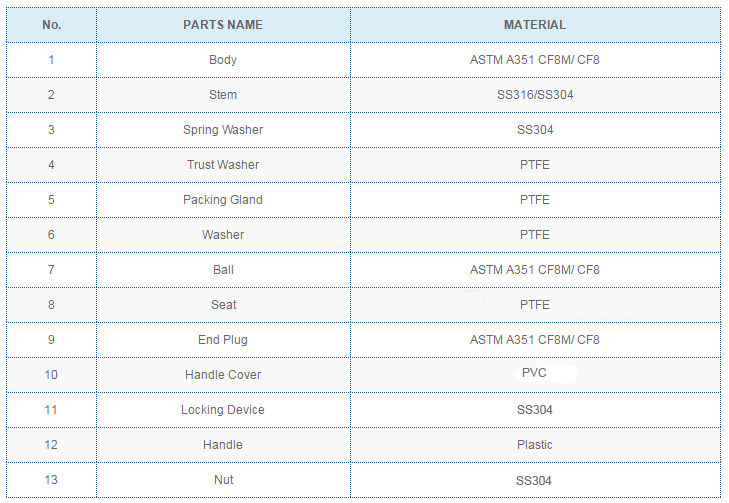Screen dimensions: 729x503
Task: Click row number 7 cell
Action: [52, 270]
